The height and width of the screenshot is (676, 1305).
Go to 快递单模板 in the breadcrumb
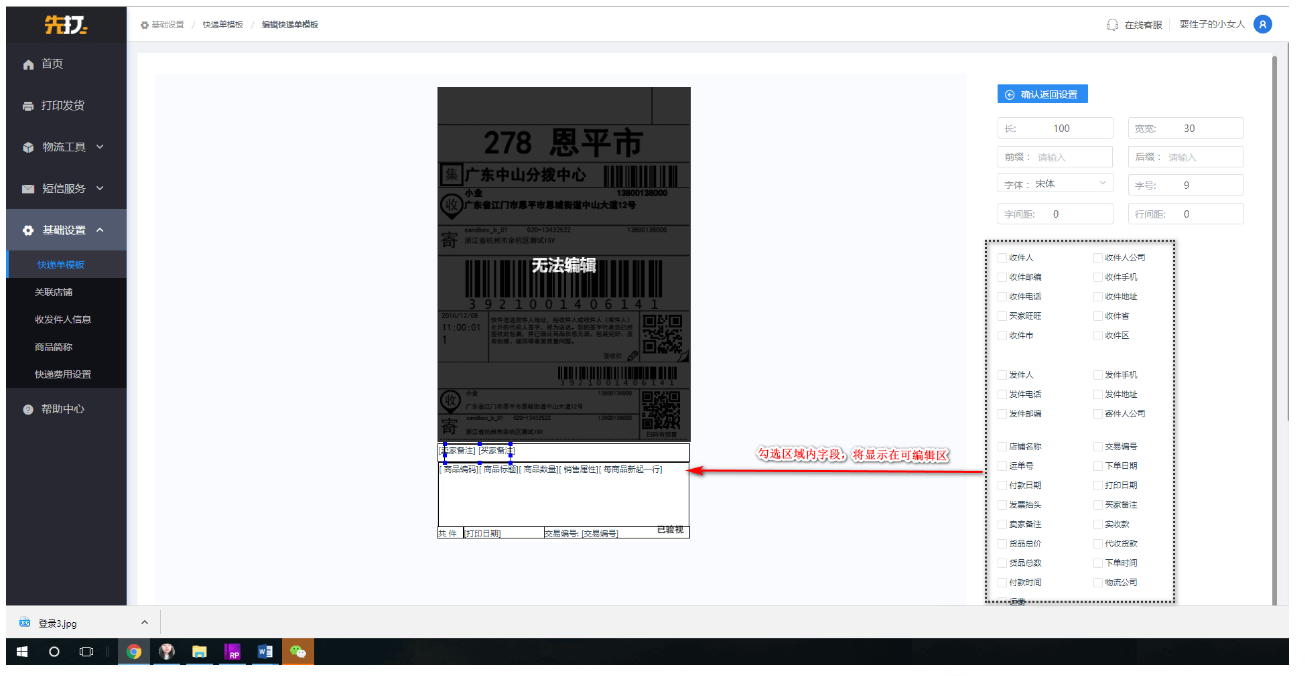223,24
